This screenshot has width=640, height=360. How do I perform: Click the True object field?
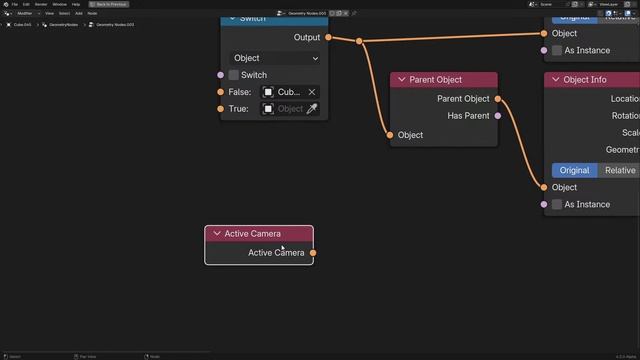(x=283, y=109)
